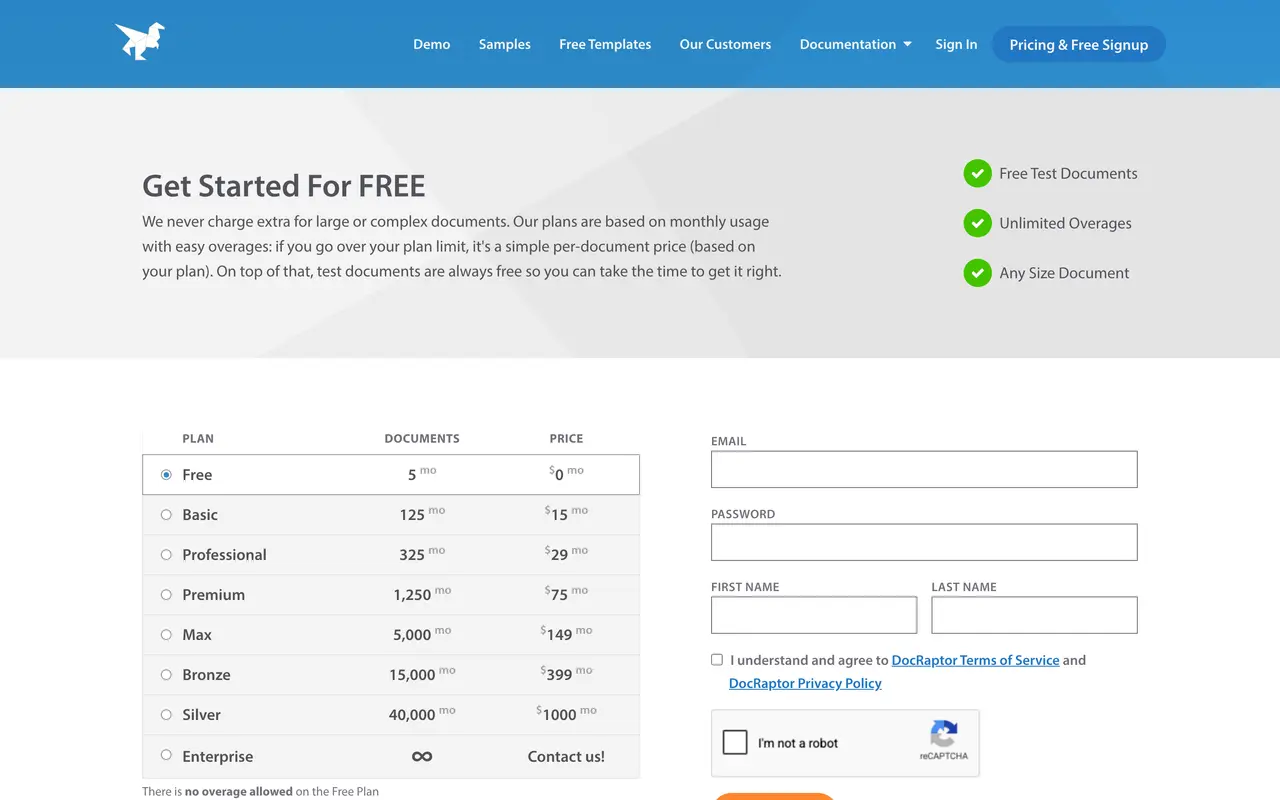Select the Max plan radio button
Screen dimensions: 1280x800
click(166, 634)
